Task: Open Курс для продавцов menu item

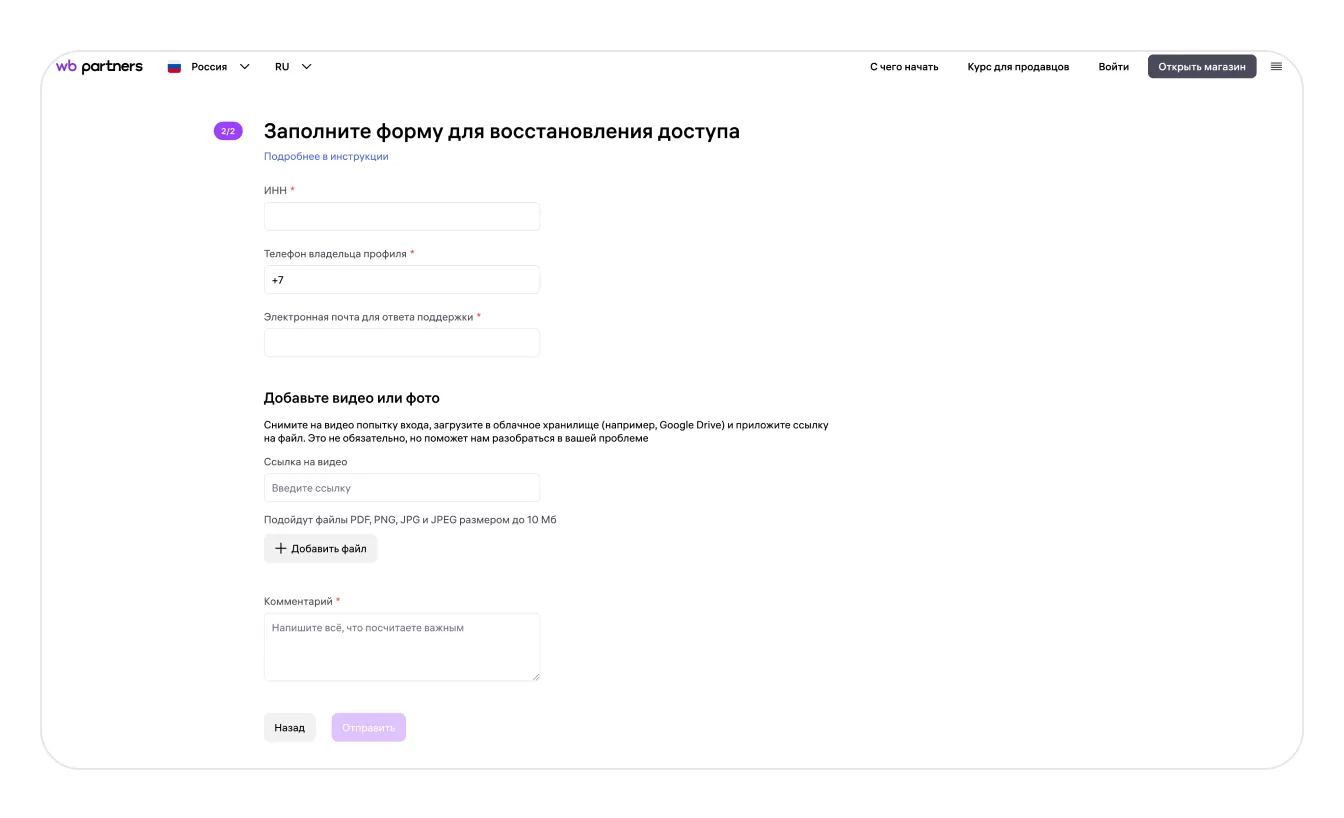Action: (x=1018, y=67)
